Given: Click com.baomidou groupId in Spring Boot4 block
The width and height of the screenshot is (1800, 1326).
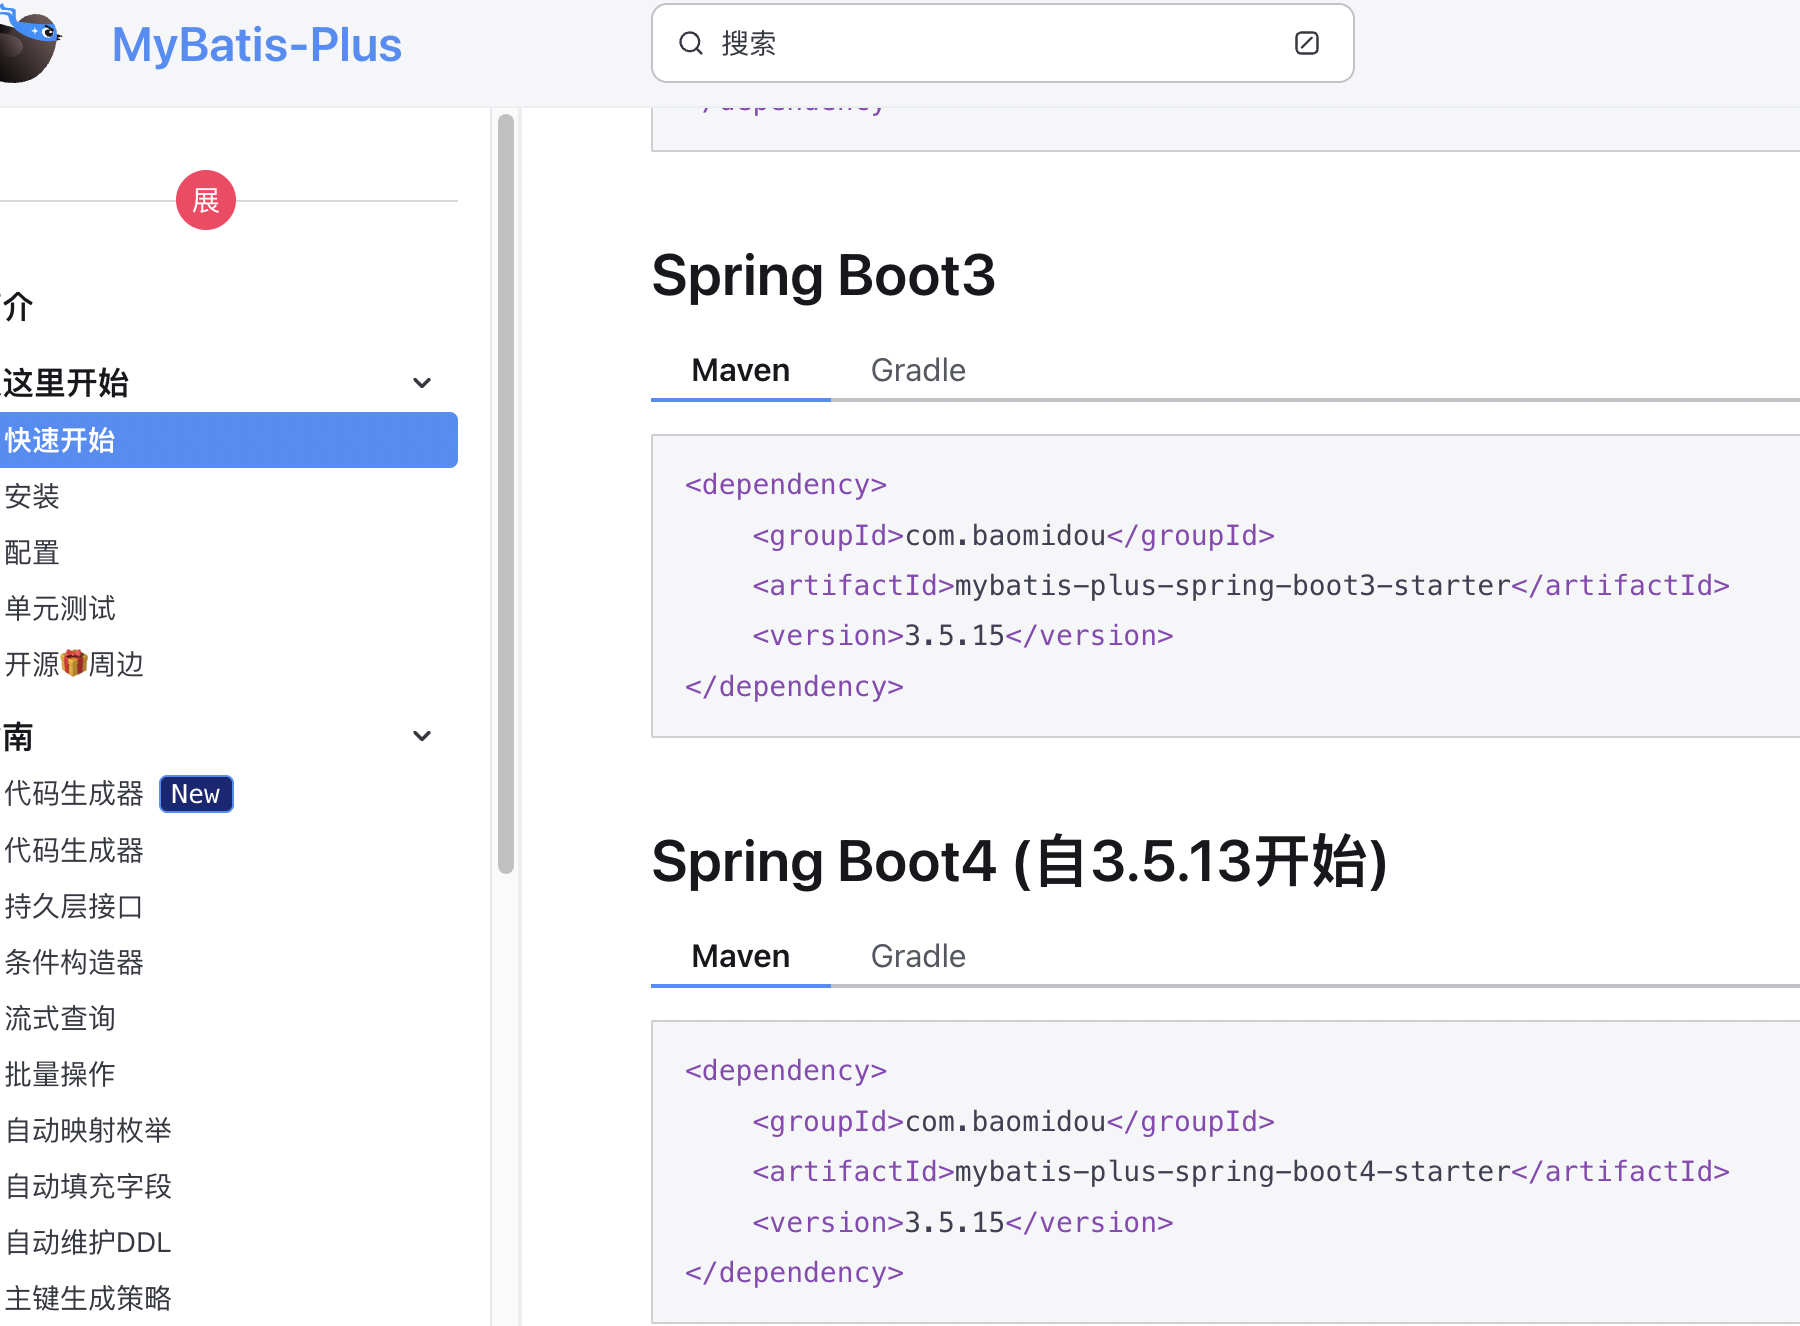Looking at the screenshot, I should pyautogui.click(x=1005, y=1121).
